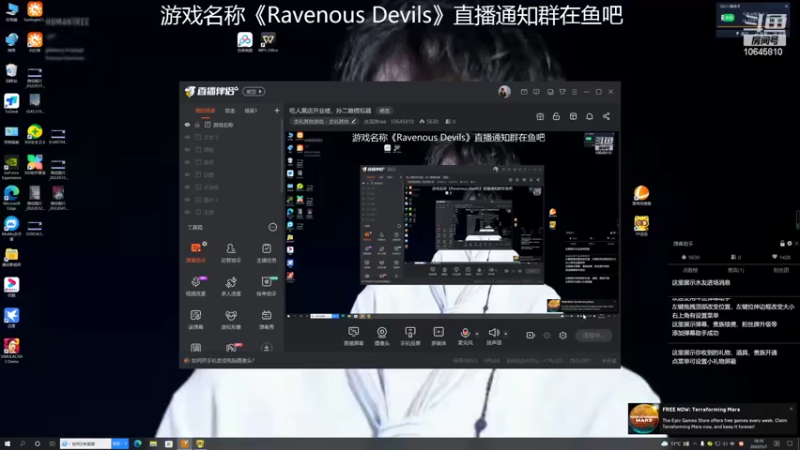
Task: Open the 弹幕秀 tool
Action: coord(266,319)
